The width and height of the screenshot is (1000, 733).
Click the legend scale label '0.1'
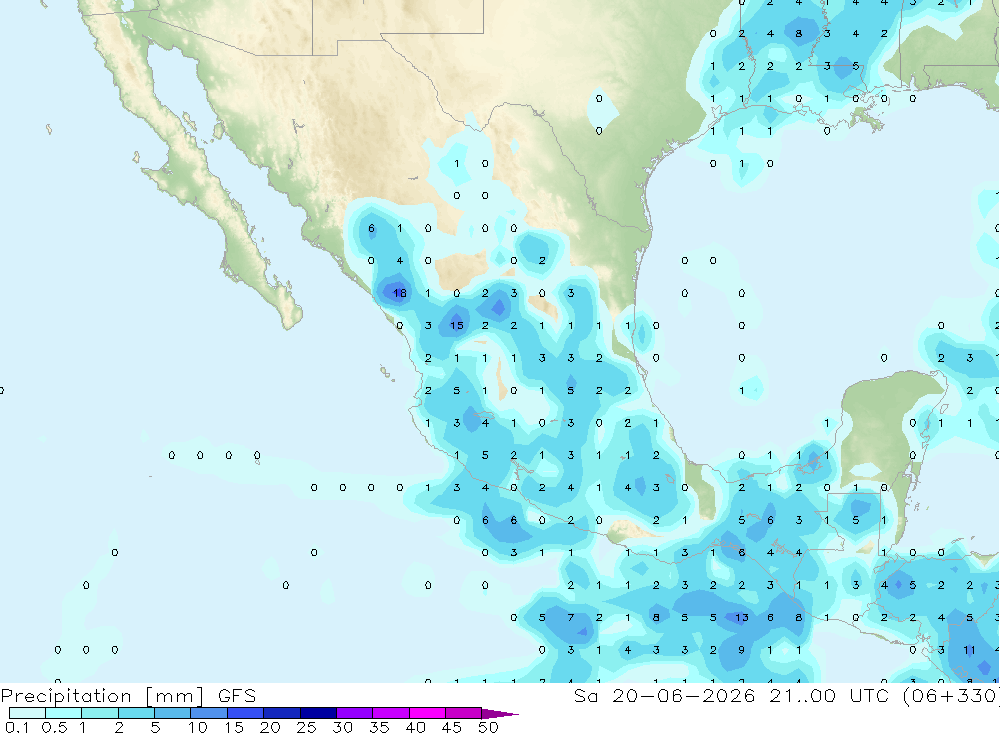(17, 727)
